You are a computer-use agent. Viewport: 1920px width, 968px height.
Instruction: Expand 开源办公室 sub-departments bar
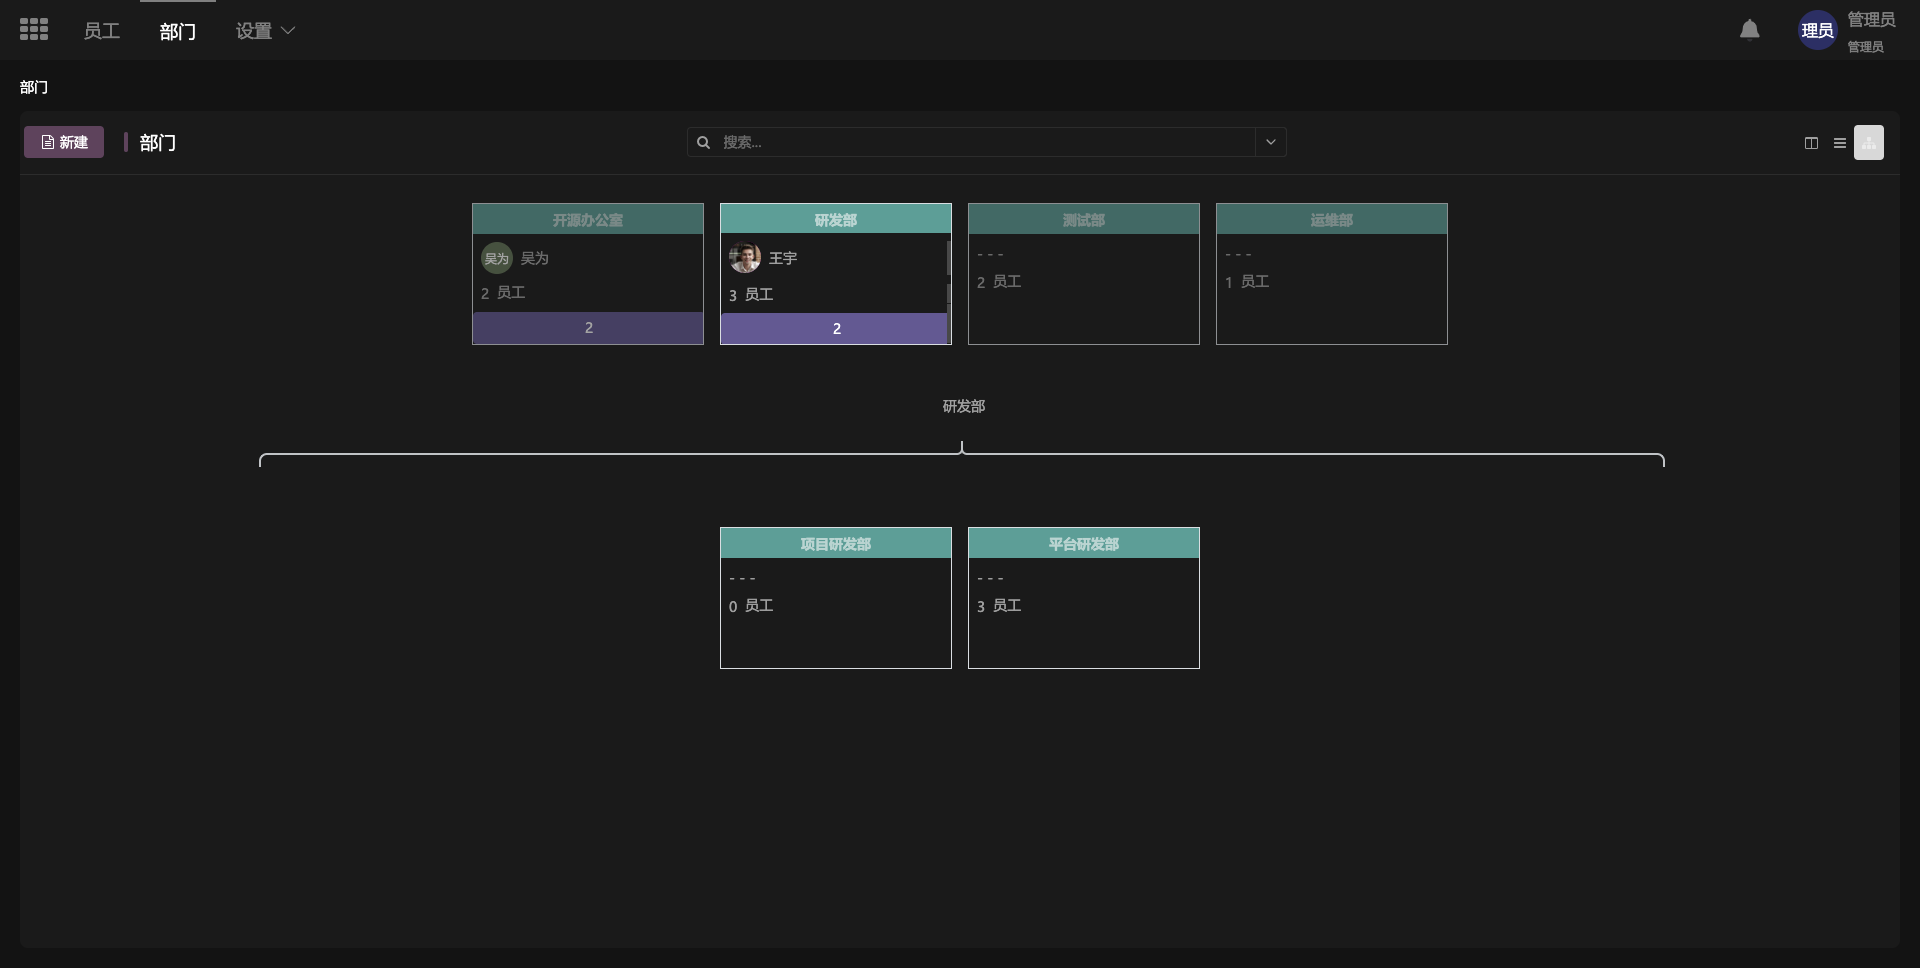coord(588,328)
